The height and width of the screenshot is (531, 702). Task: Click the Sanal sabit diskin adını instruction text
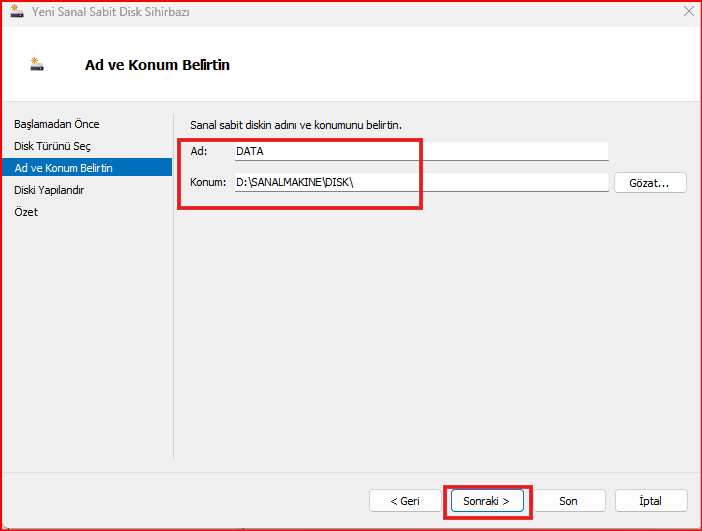[x=295, y=124]
